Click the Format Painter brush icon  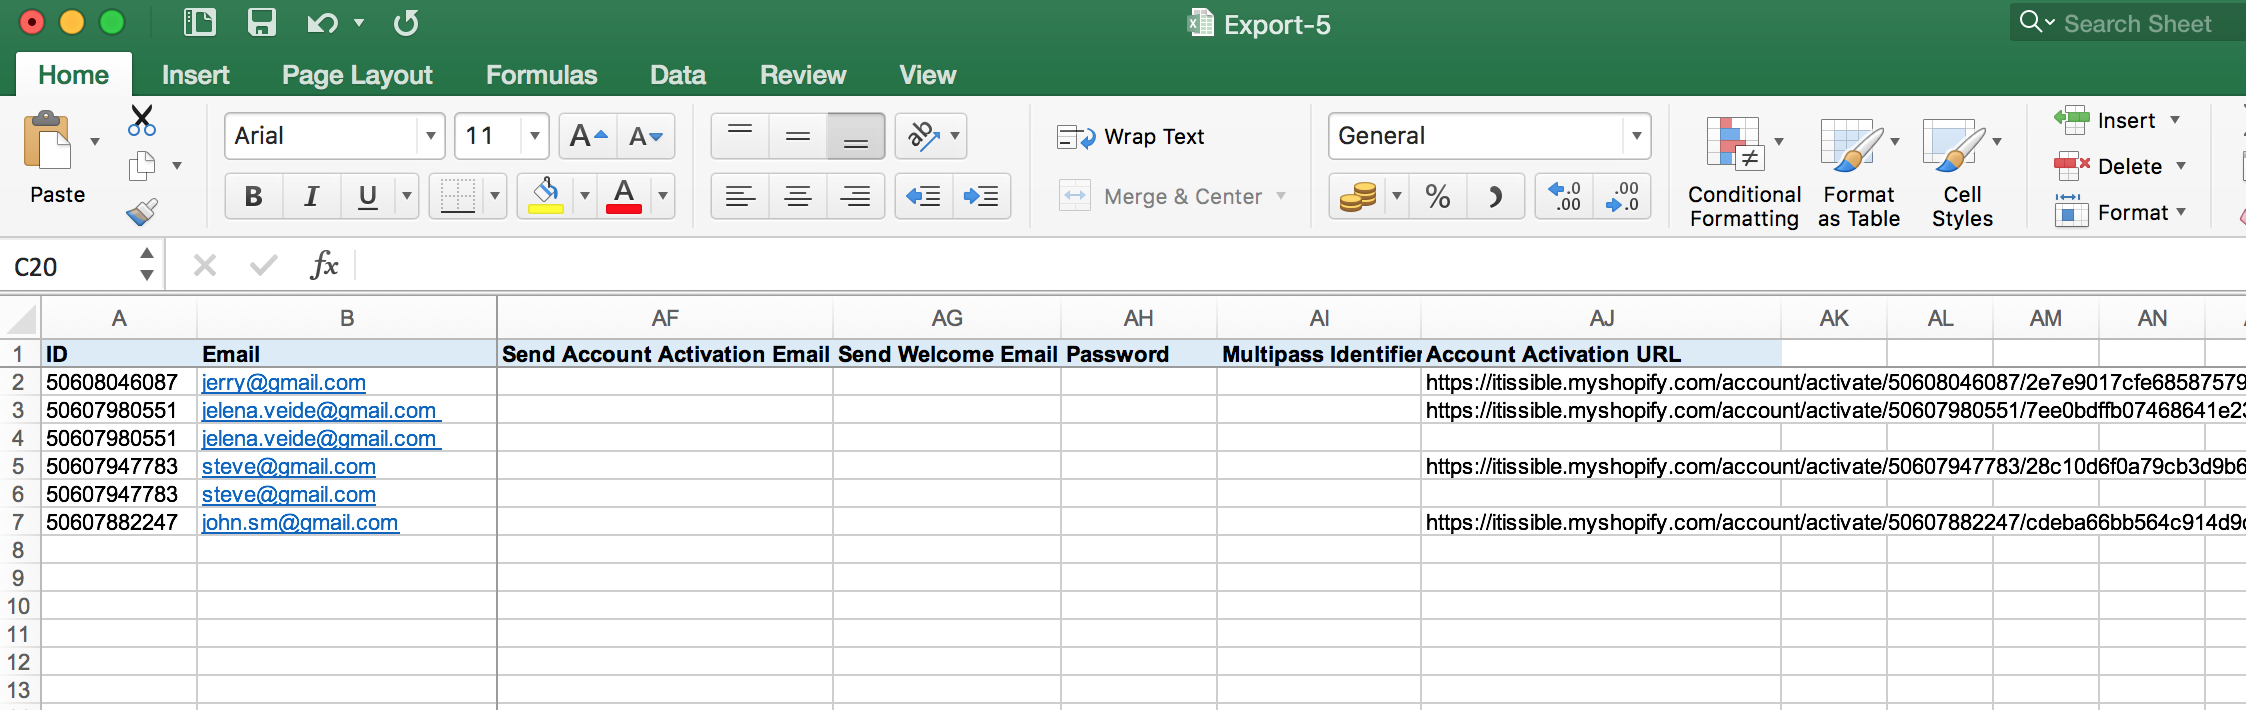(x=142, y=212)
